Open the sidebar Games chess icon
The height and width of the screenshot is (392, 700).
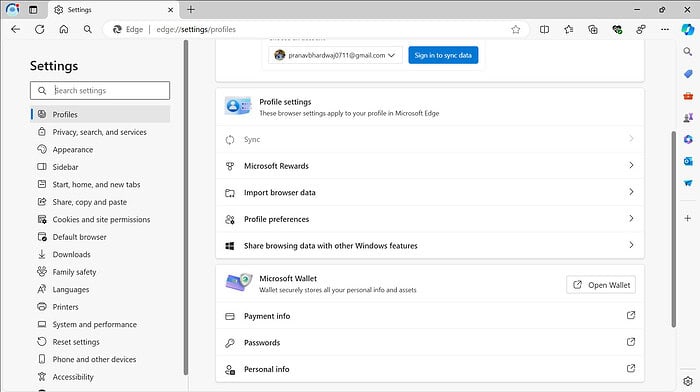tap(688, 117)
